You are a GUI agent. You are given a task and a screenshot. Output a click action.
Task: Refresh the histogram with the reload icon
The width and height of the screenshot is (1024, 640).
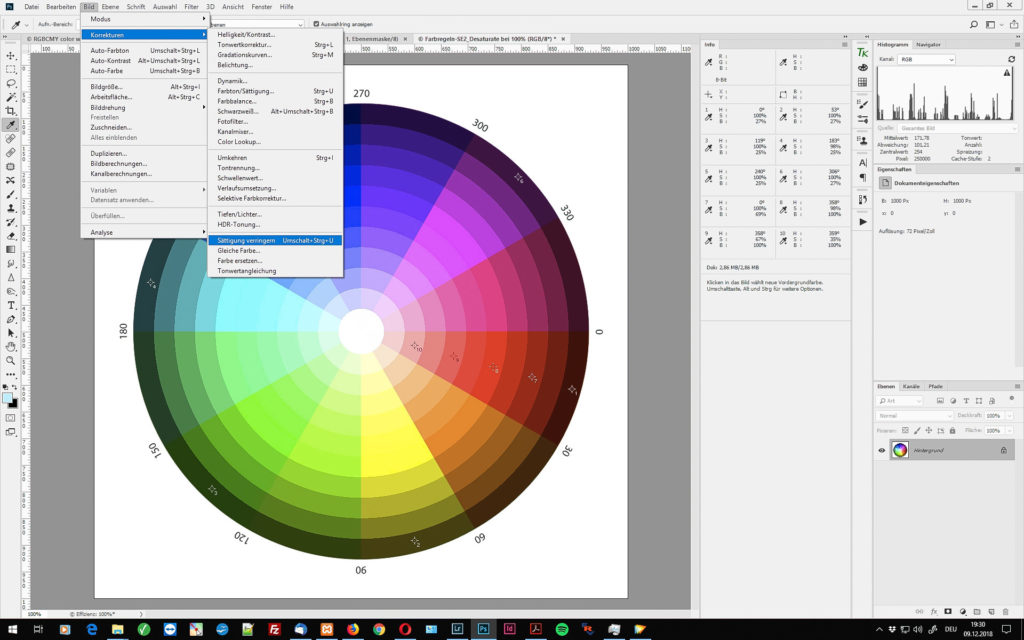click(x=1012, y=59)
